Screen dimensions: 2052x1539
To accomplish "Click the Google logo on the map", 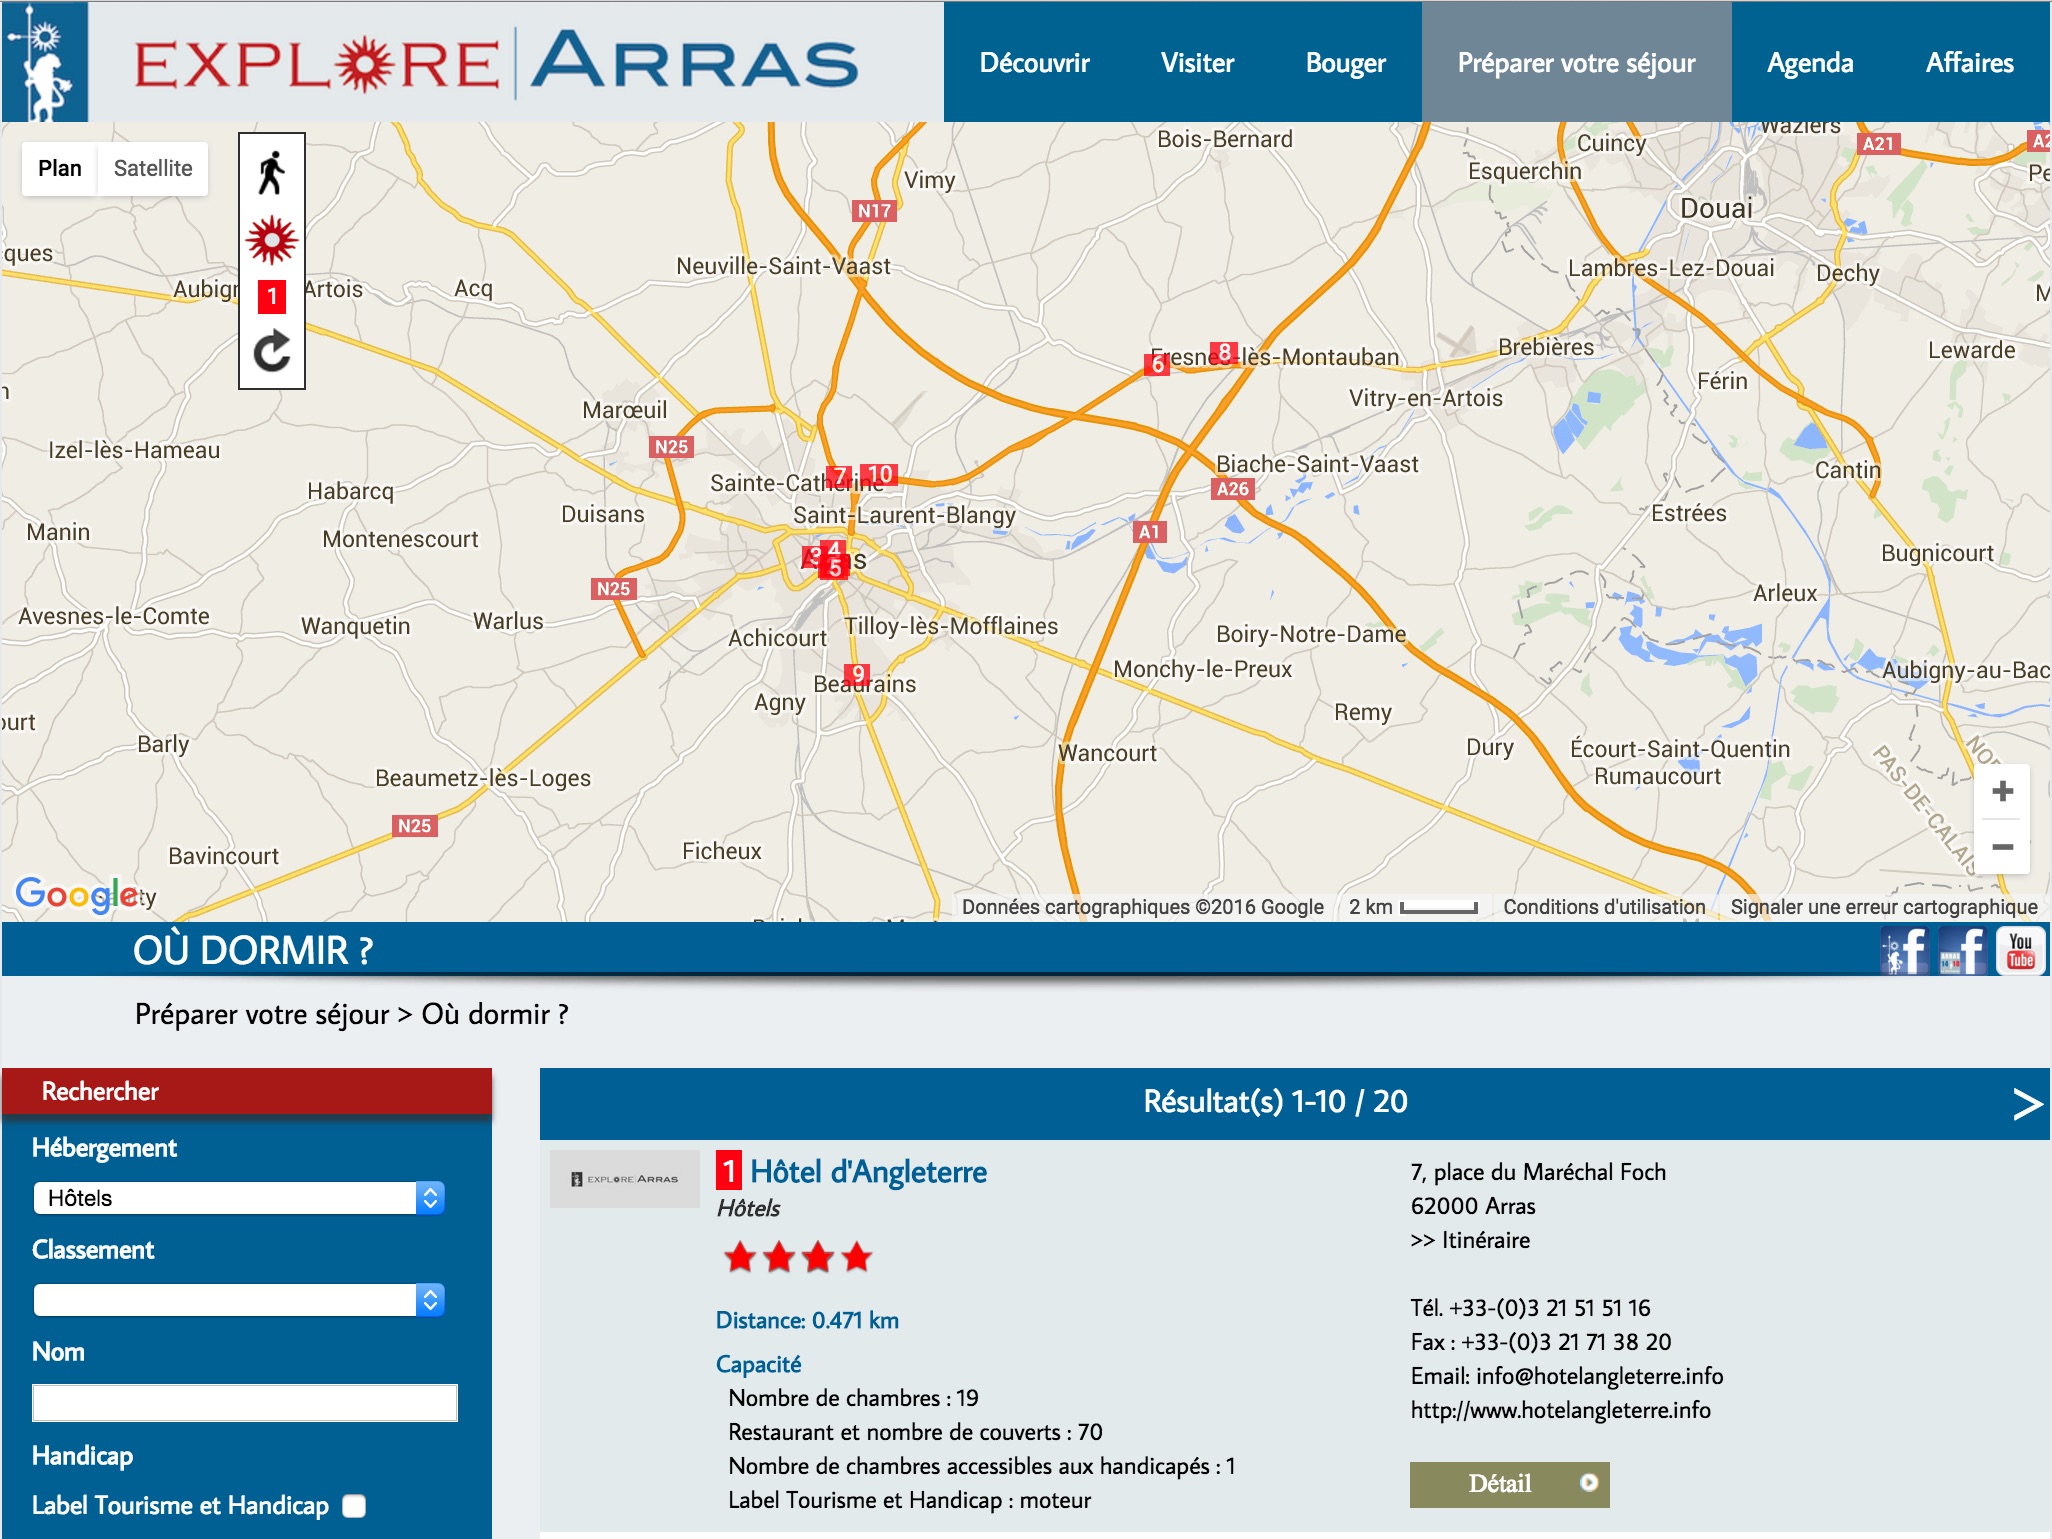I will pyautogui.click(x=78, y=894).
